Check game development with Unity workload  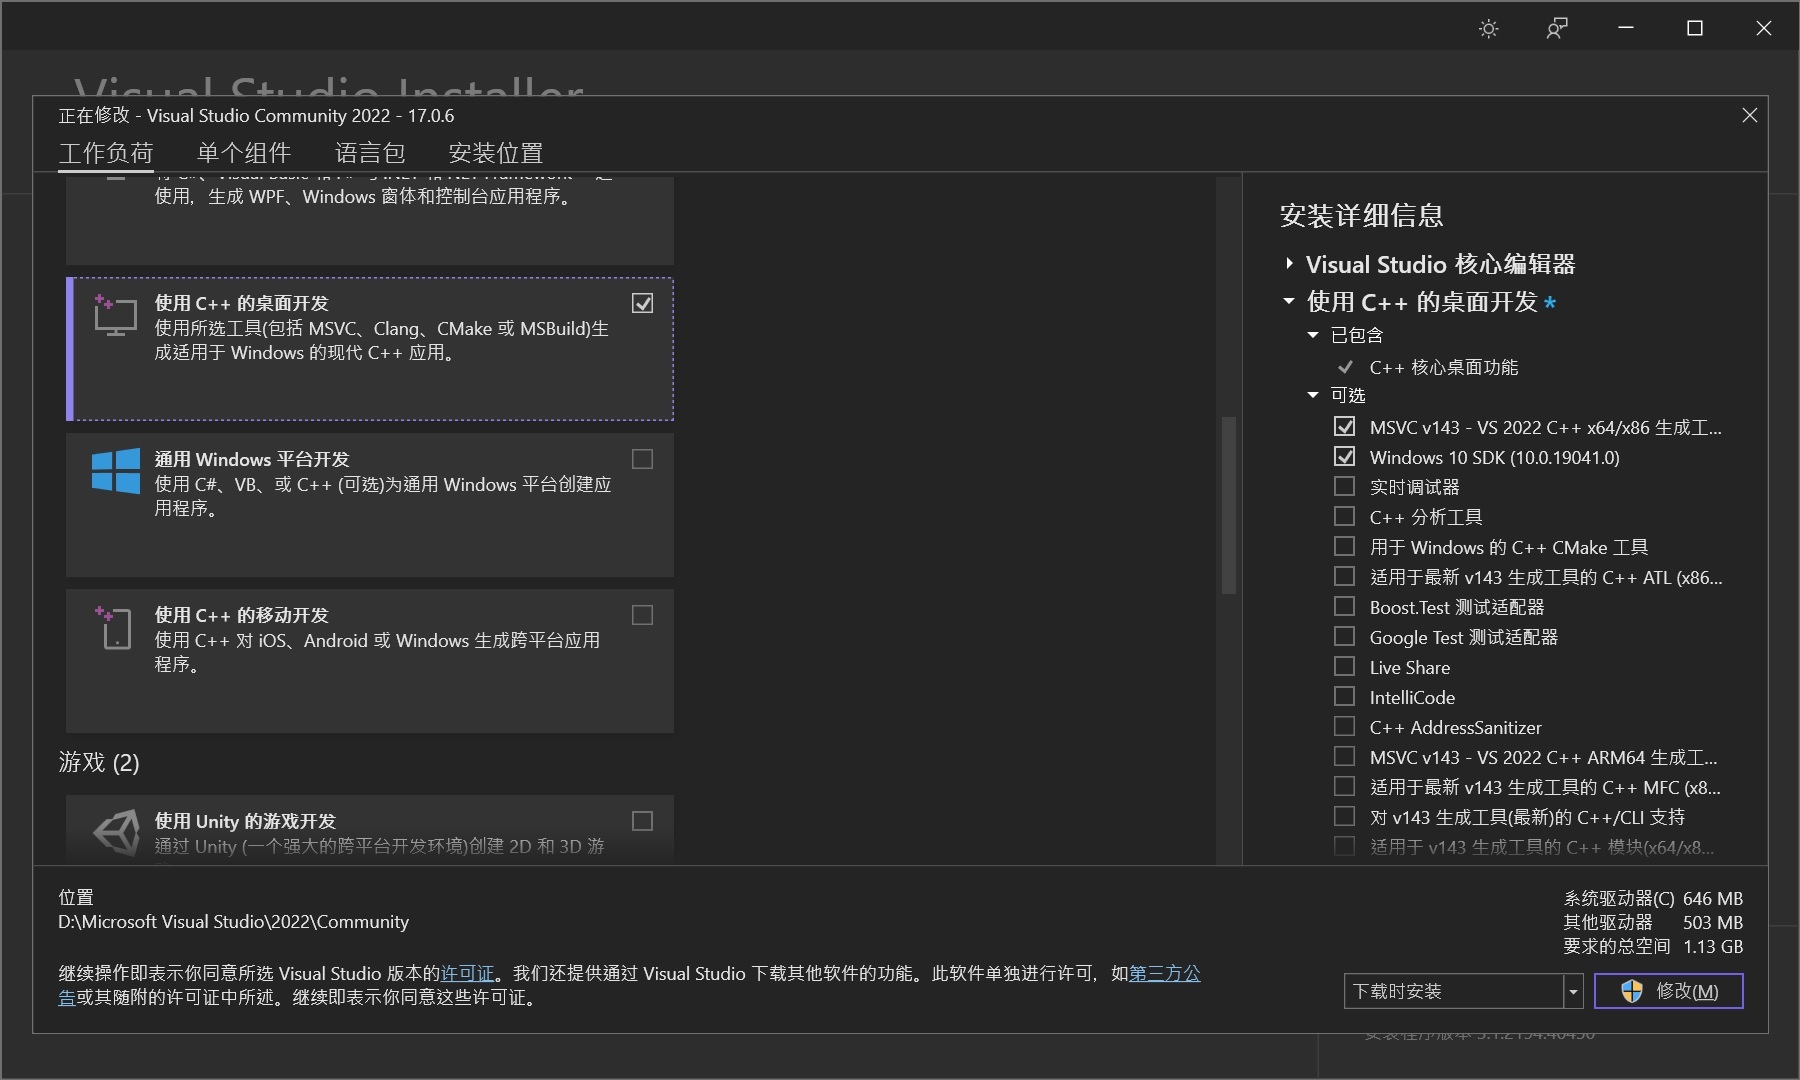click(643, 821)
